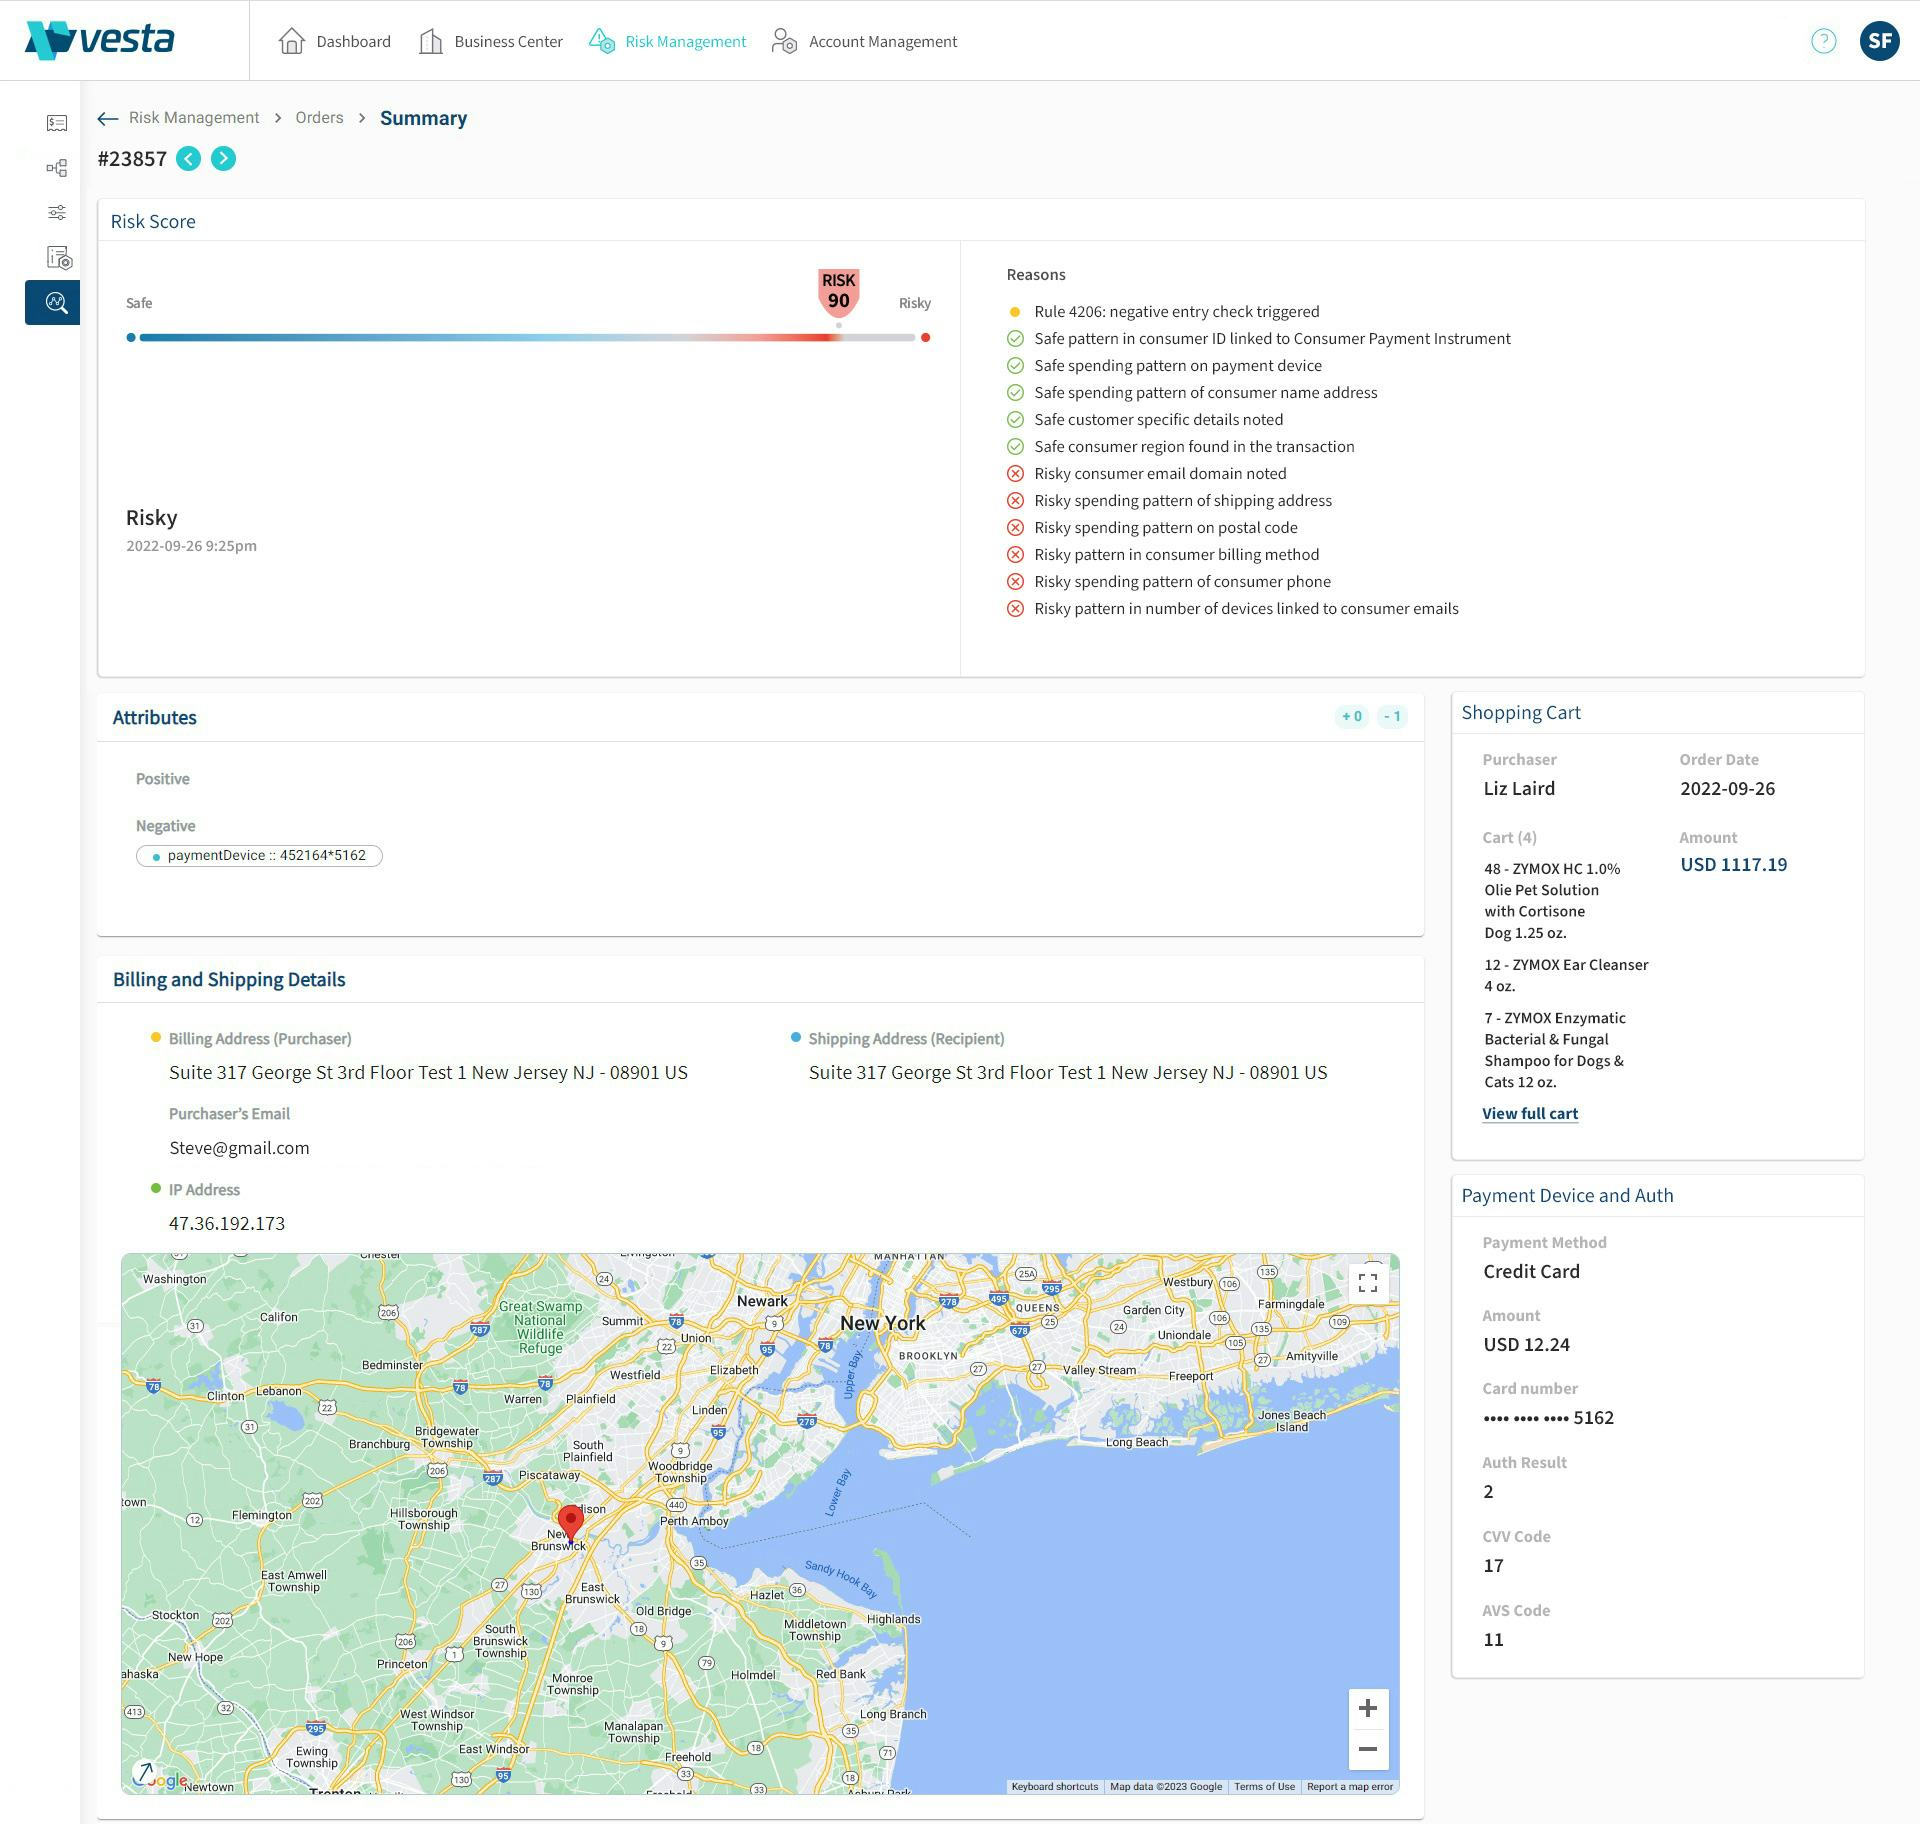Click the RISK 90 marker on score bar

(x=838, y=291)
